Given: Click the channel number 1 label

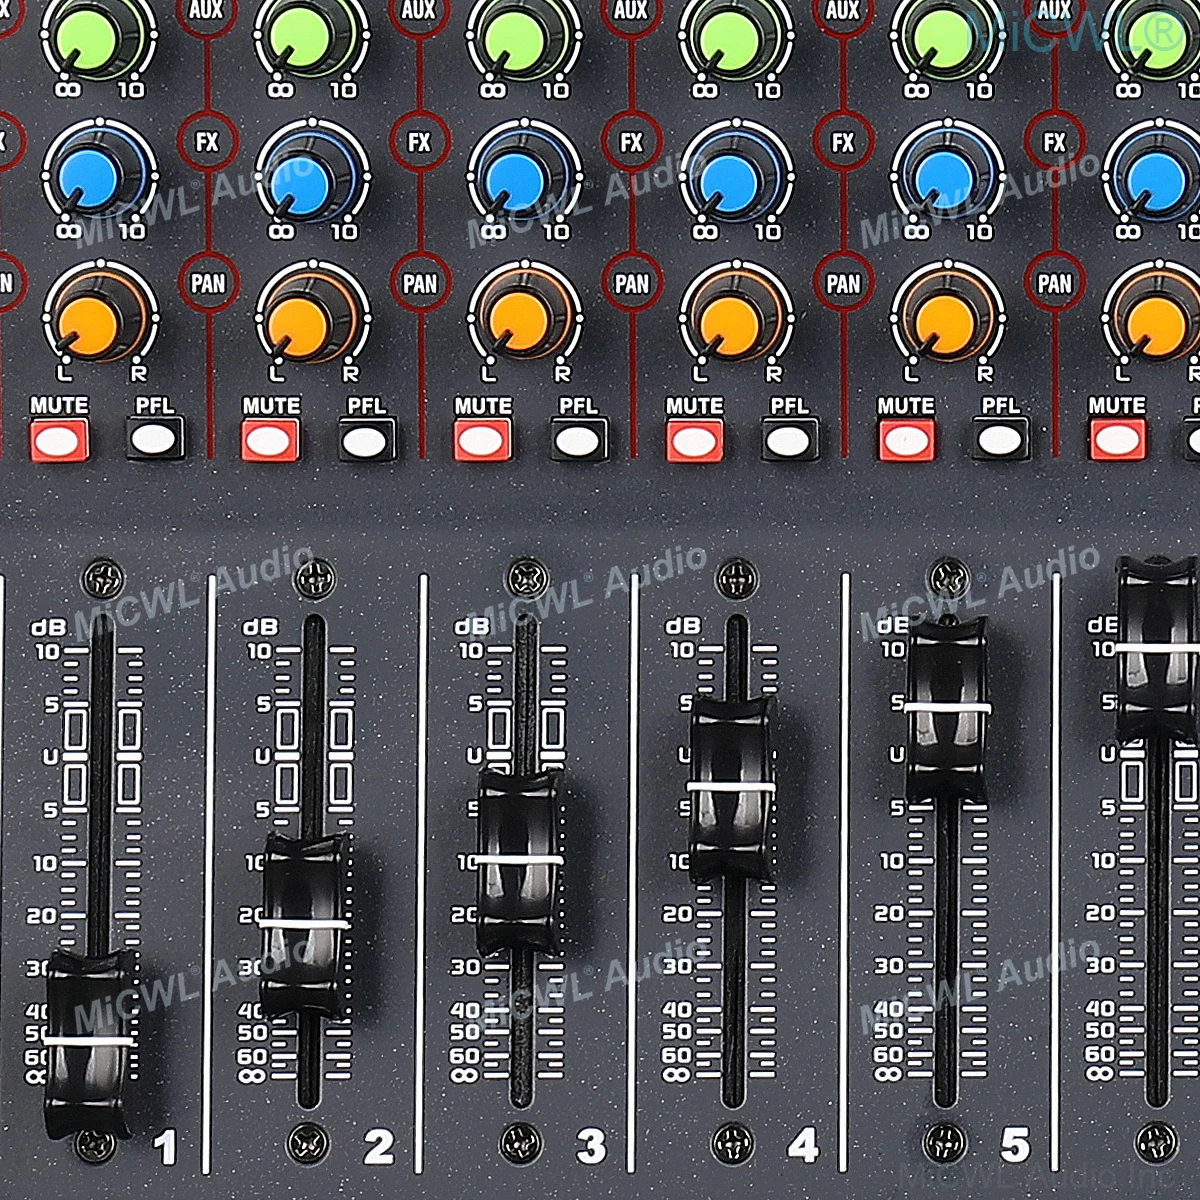Looking at the screenshot, I should 165,1146.
